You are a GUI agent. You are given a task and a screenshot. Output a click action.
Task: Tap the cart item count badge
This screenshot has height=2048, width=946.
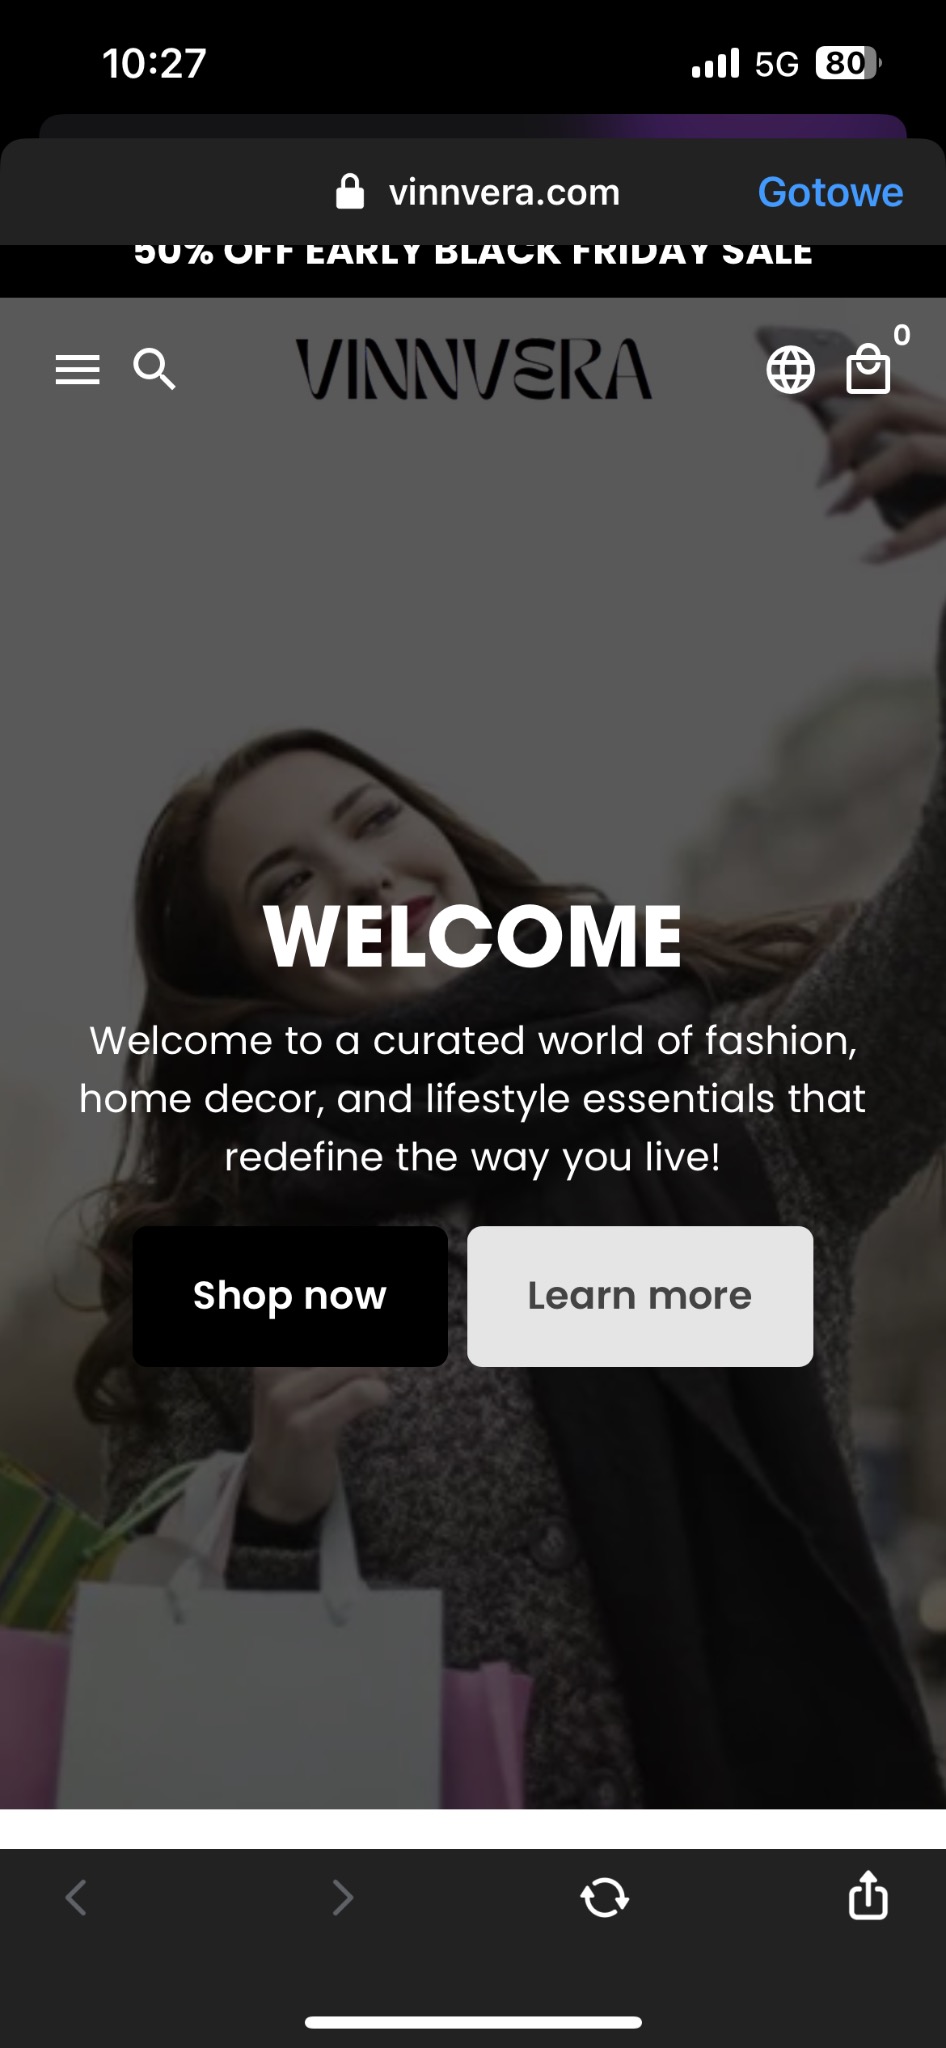(902, 335)
